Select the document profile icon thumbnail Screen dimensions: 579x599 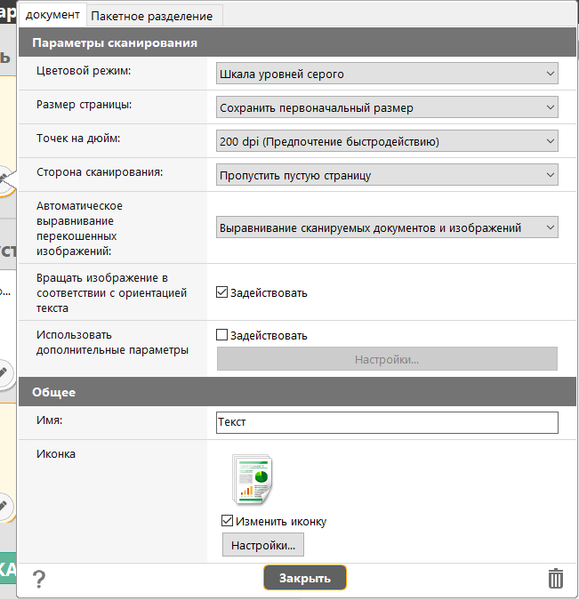click(252, 479)
